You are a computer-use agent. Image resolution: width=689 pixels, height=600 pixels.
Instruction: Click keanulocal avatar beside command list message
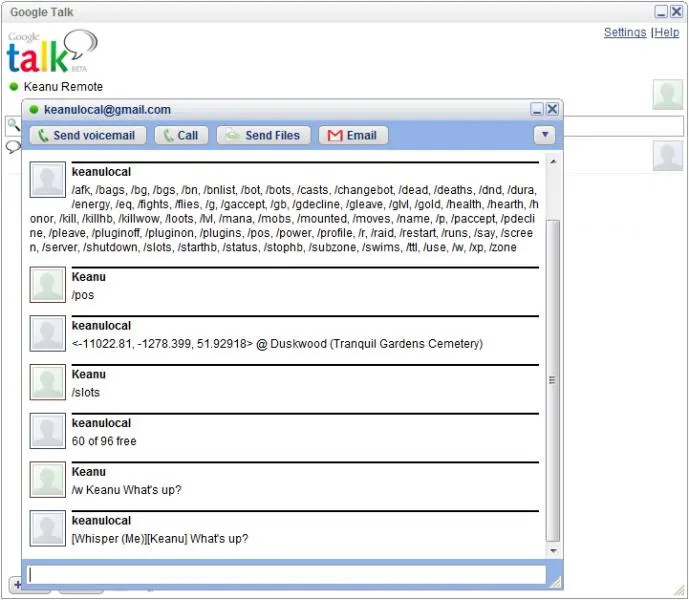(x=47, y=181)
